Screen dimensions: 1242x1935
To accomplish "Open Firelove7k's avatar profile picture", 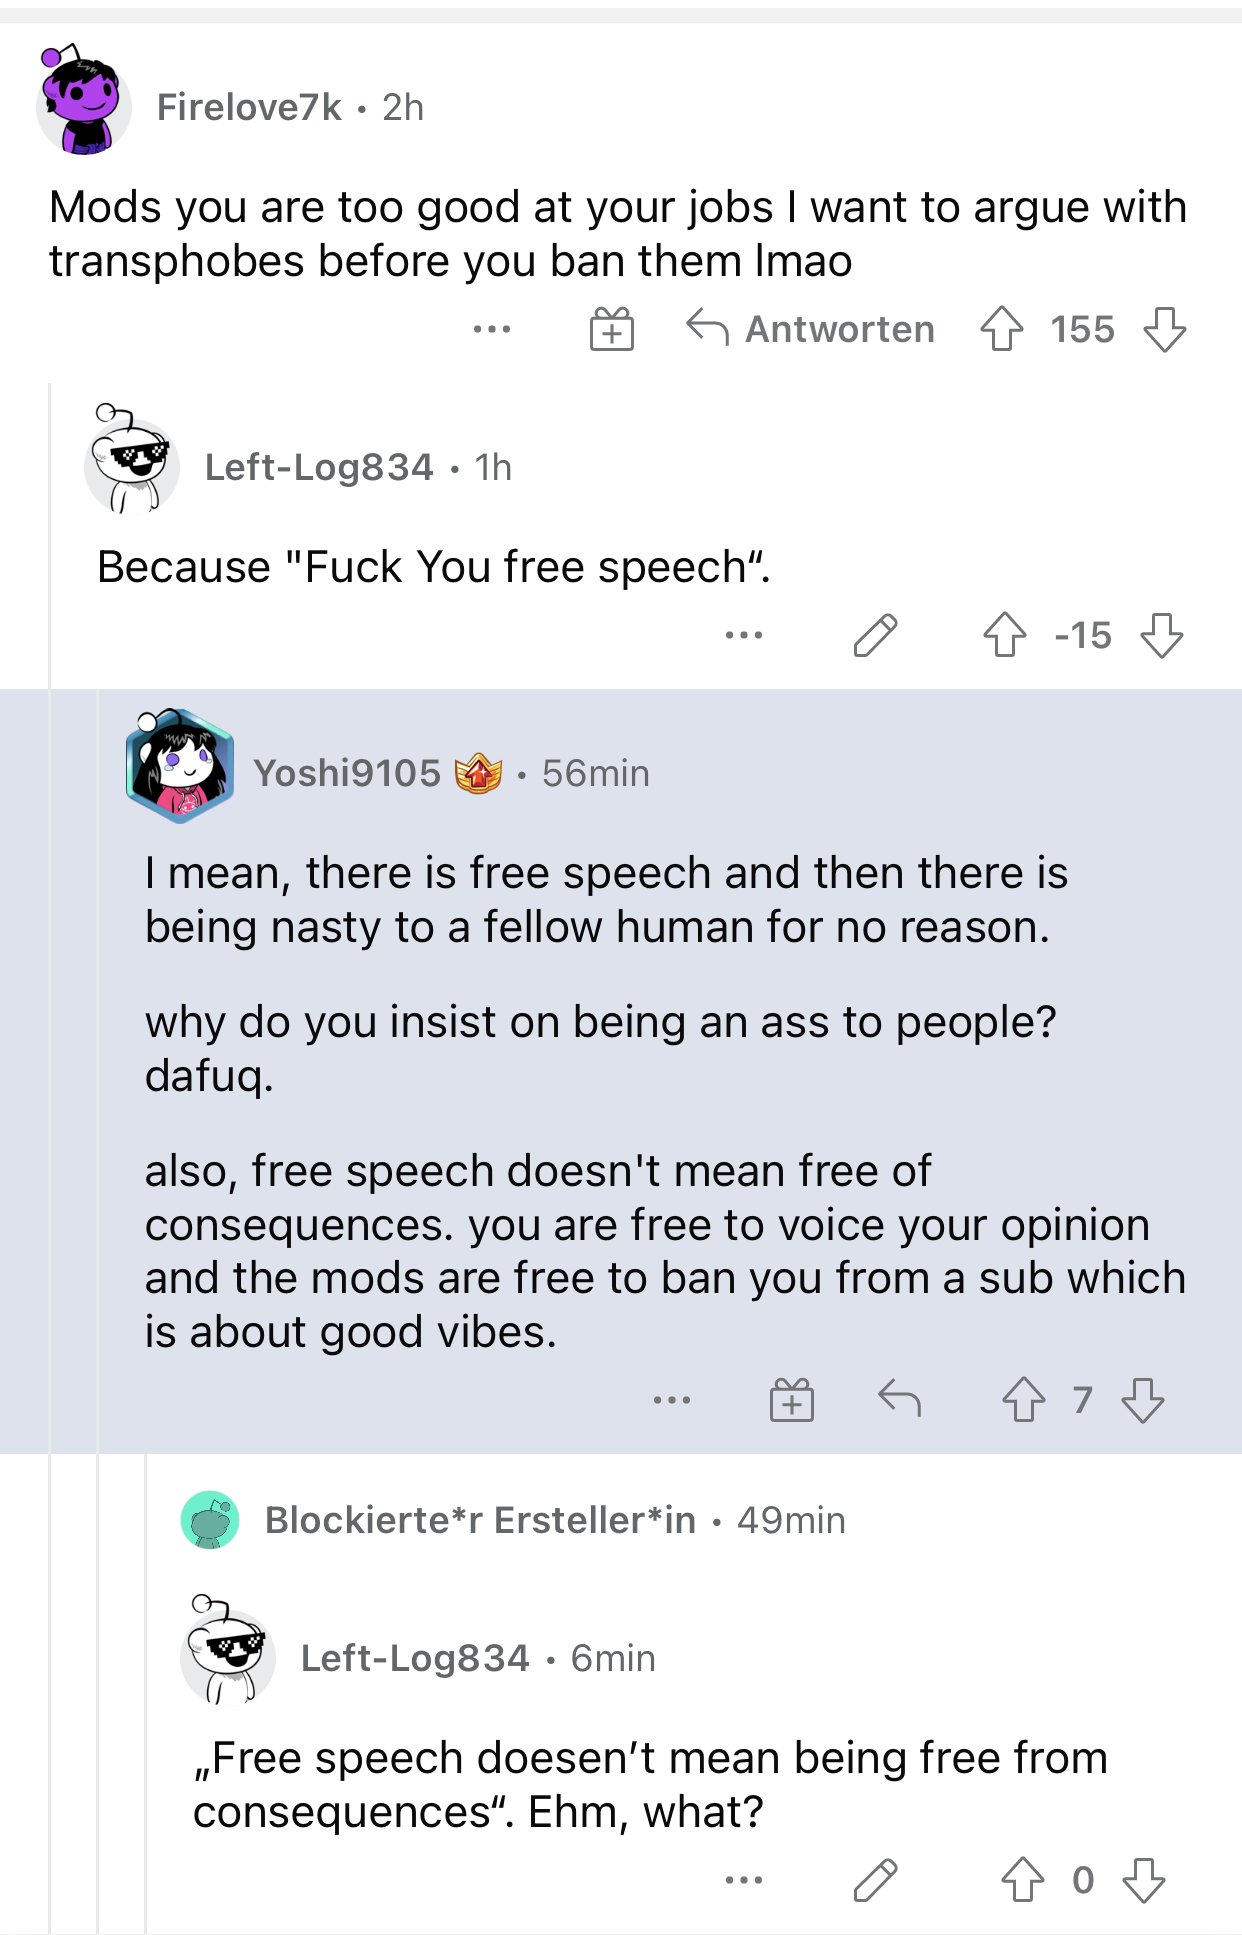I will tap(84, 100).
